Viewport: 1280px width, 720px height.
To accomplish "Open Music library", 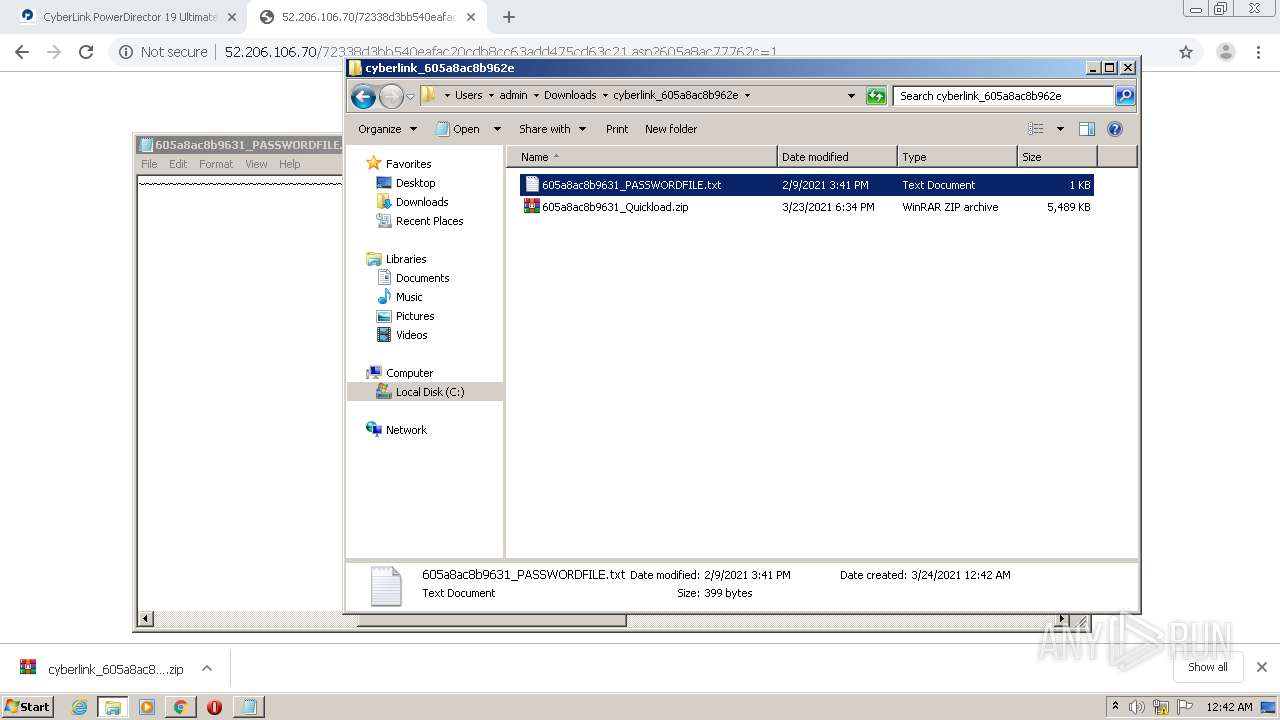I will 409,297.
